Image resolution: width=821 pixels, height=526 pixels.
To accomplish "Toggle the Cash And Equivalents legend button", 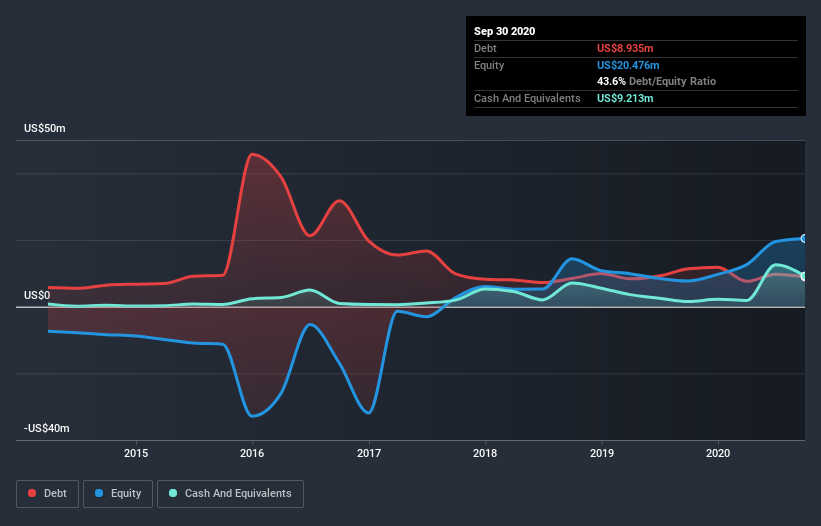I will [230, 494].
